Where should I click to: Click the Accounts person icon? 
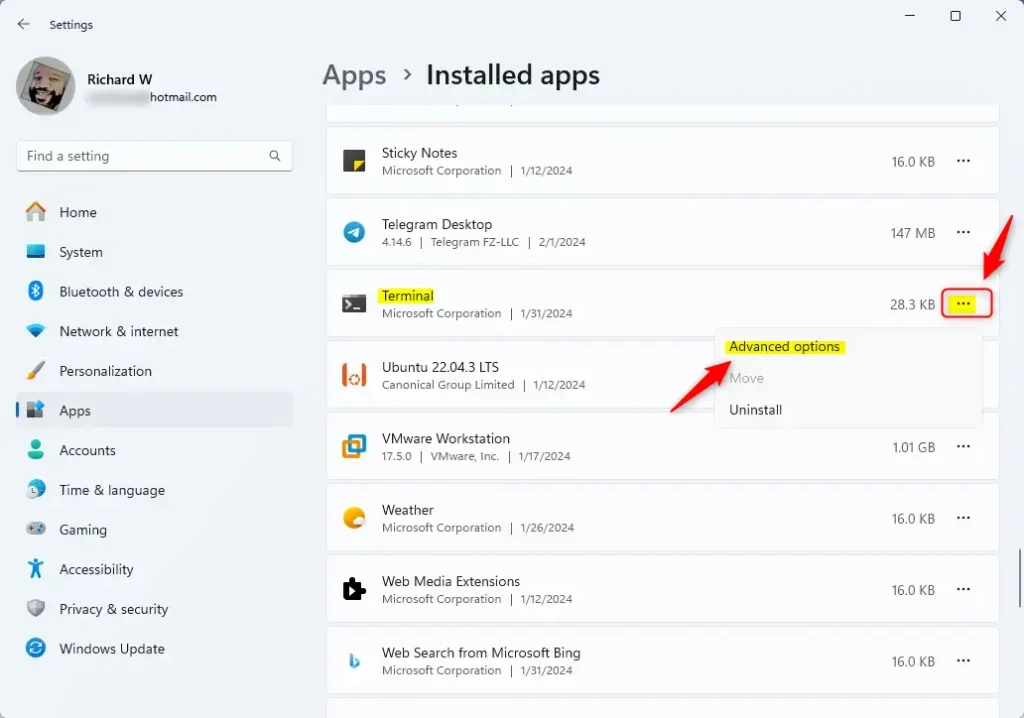pos(36,449)
